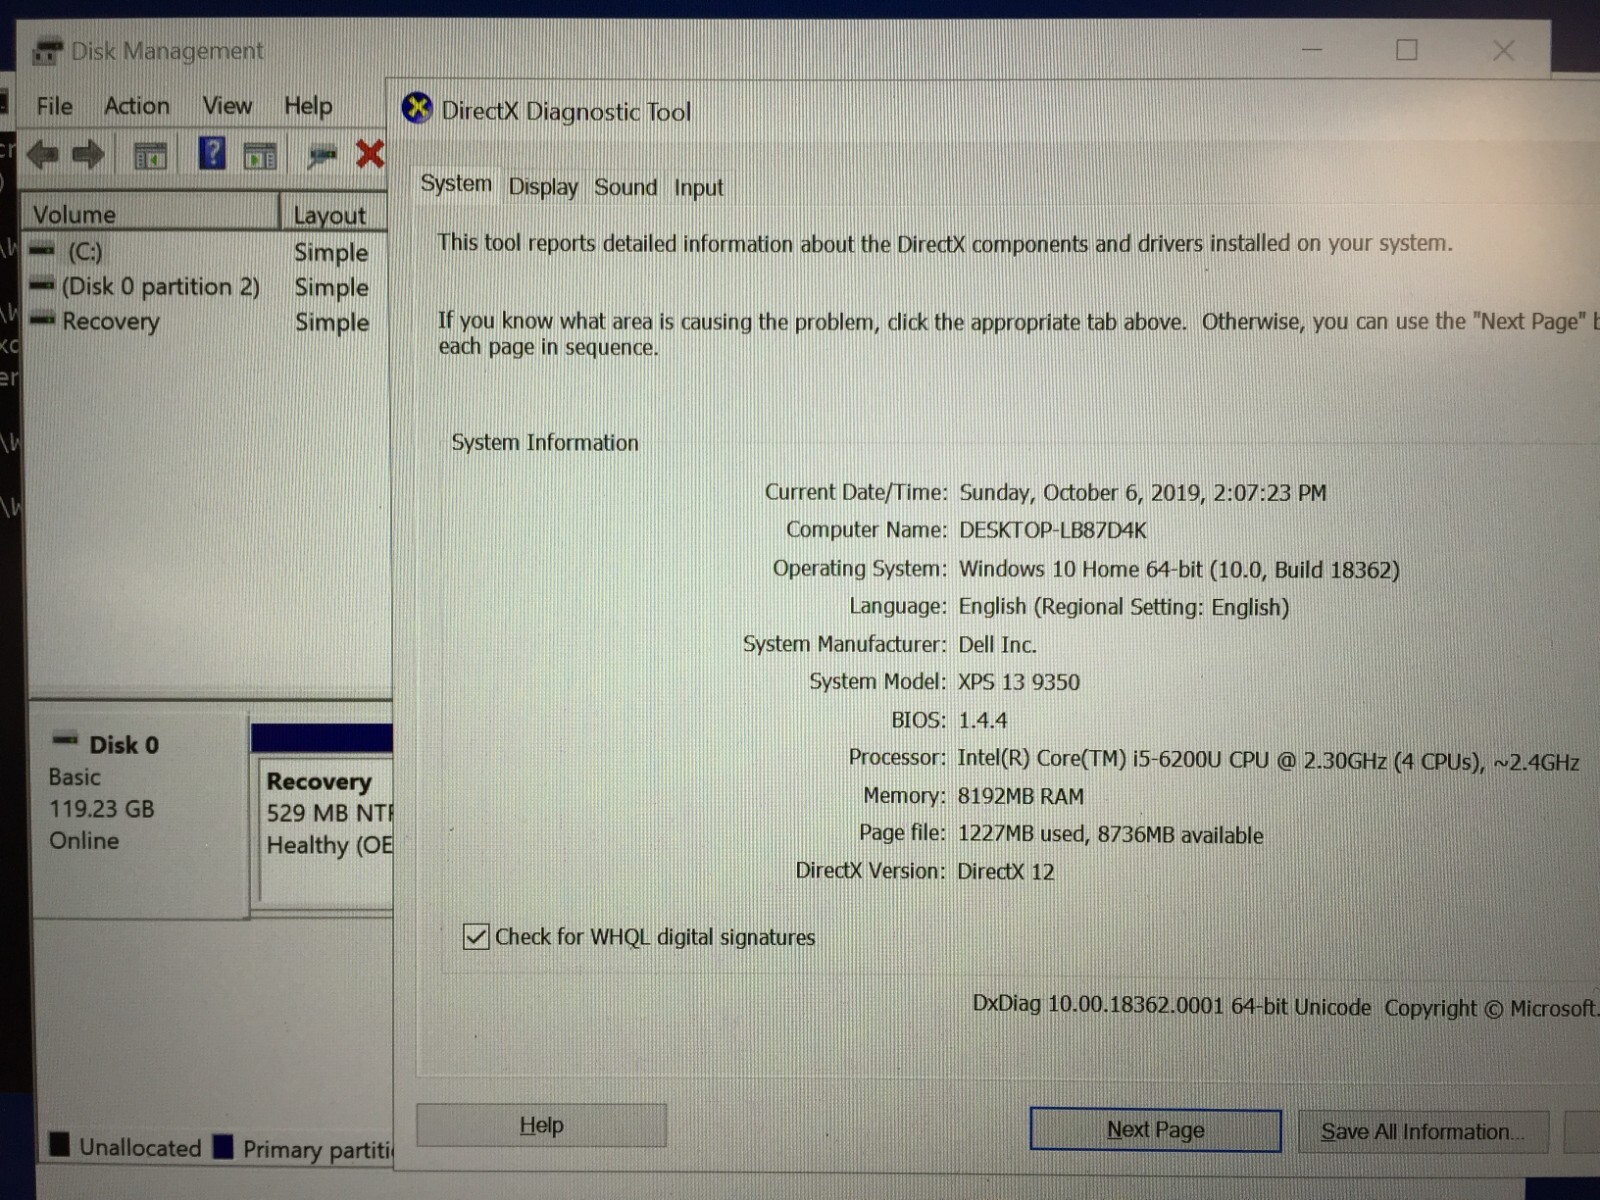Image resolution: width=1600 pixels, height=1200 pixels.
Task: Switch to the System tab in DxDiag
Action: (x=456, y=184)
